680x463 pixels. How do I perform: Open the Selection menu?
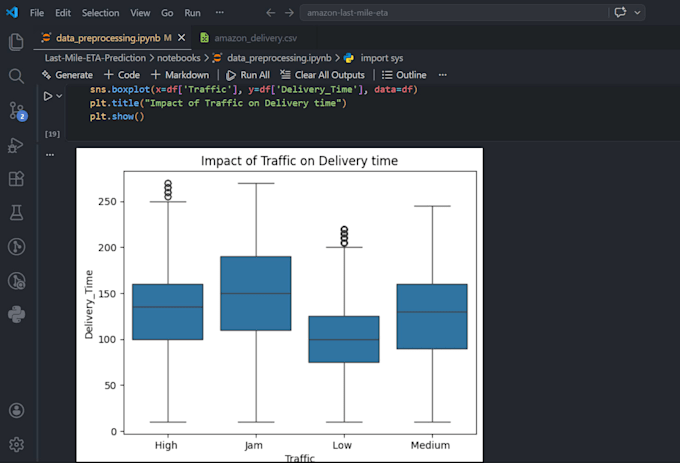click(x=101, y=13)
